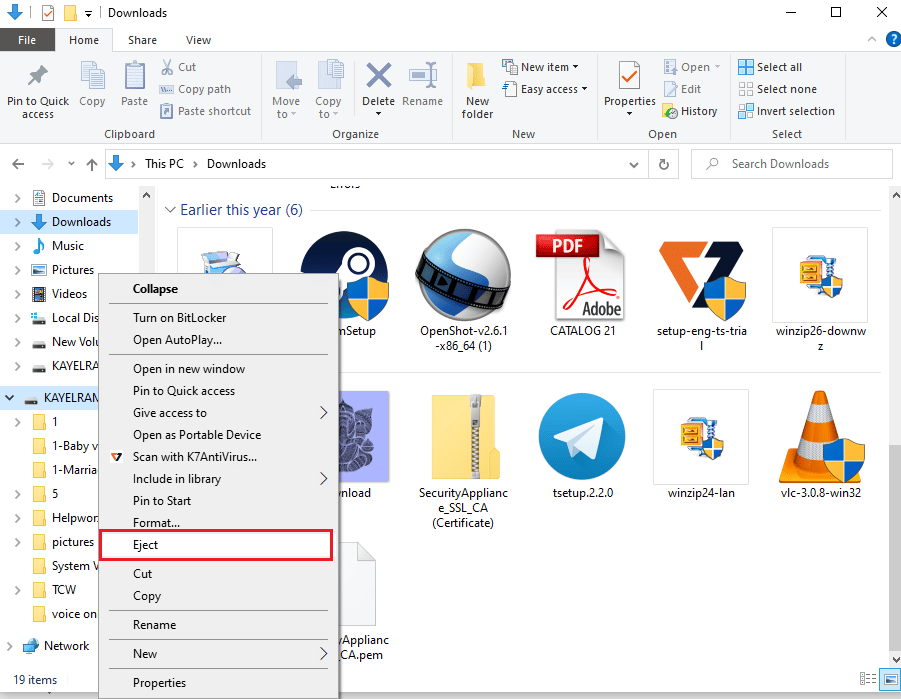Click Copy path in the ribbon
This screenshot has width=901, height=699.
coord(195,89)
